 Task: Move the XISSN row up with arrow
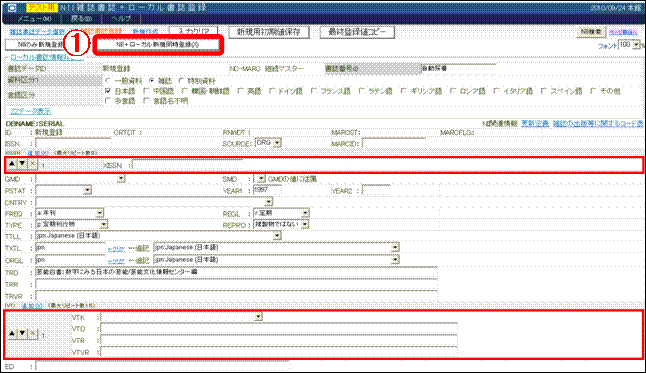coord(12,164)
